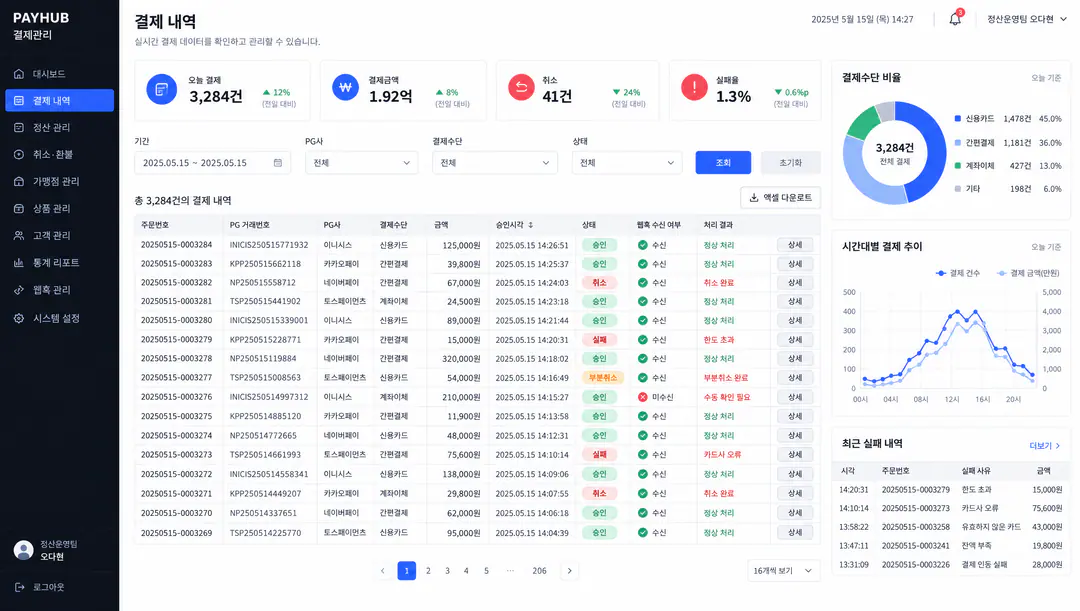Open 상세 for order 20250515-0003276
This screenshot has height=611, width=1080.
(795, 397)
